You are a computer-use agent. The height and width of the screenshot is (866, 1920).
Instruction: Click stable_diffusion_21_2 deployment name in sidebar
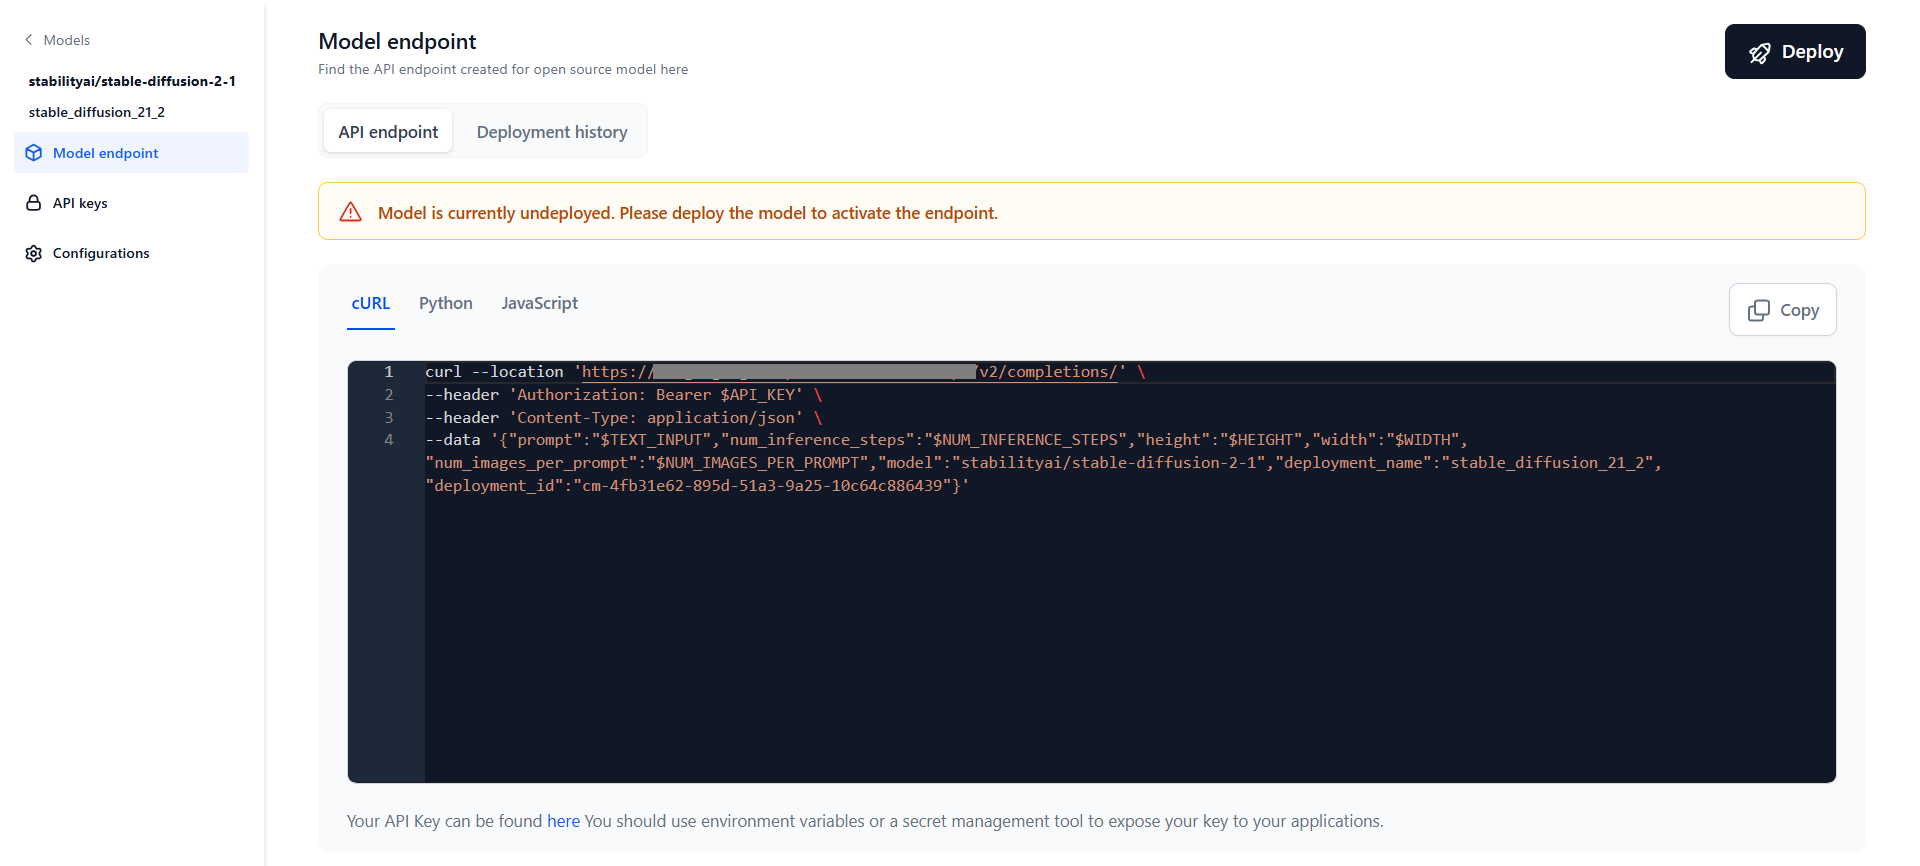97,112
